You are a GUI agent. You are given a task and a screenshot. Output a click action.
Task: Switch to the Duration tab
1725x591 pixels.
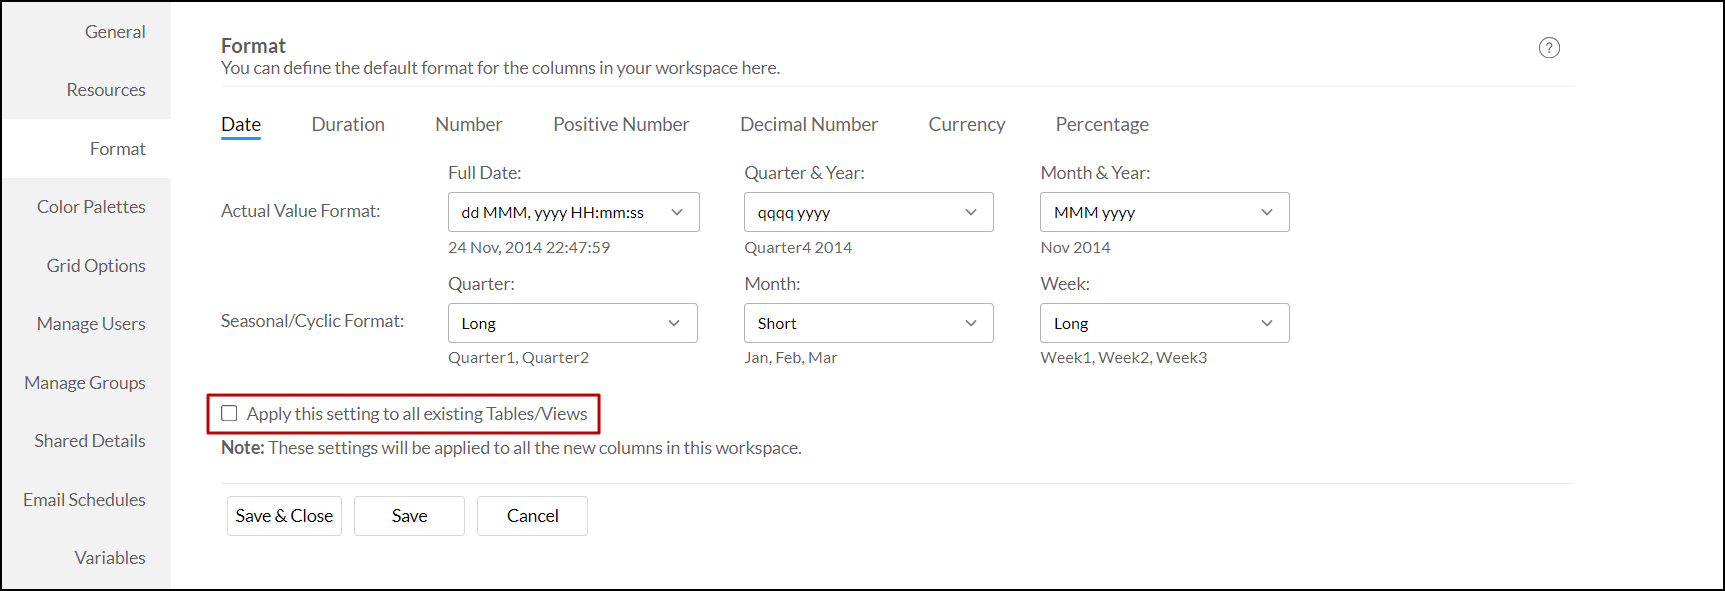click(x=348, y=125)
